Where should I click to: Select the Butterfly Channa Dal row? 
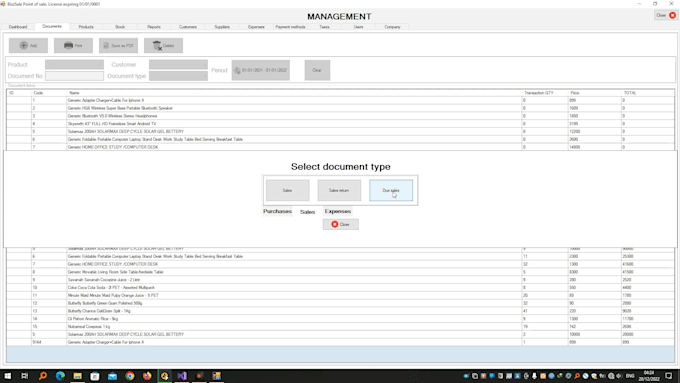pos(340,311)
